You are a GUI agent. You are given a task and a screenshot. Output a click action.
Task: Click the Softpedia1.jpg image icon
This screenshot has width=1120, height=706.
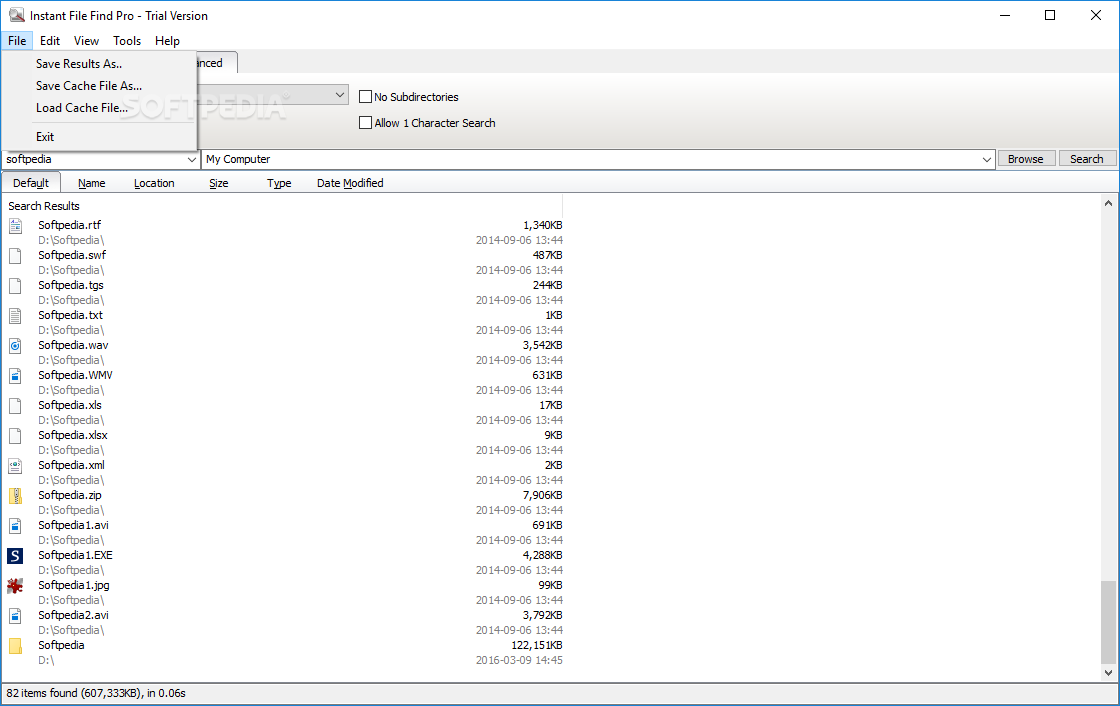(x=15, y=586)
